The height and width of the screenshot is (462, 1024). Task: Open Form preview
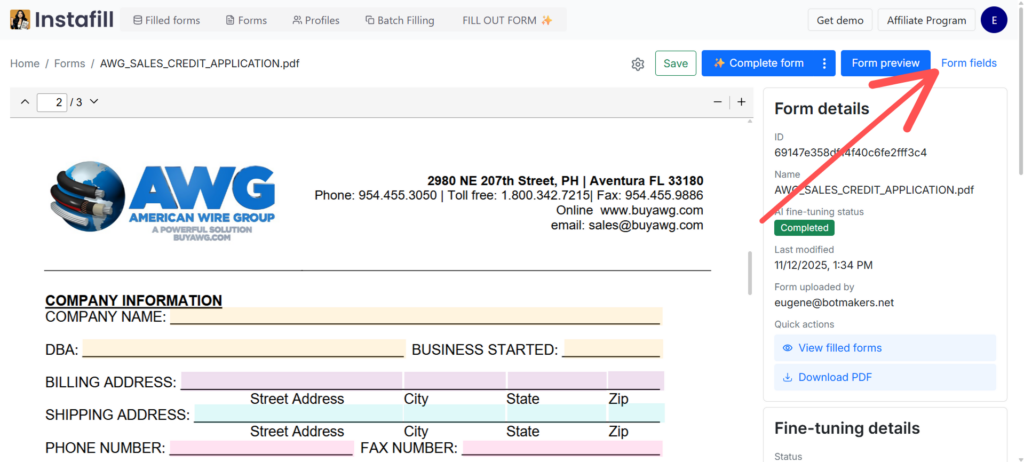885,64
